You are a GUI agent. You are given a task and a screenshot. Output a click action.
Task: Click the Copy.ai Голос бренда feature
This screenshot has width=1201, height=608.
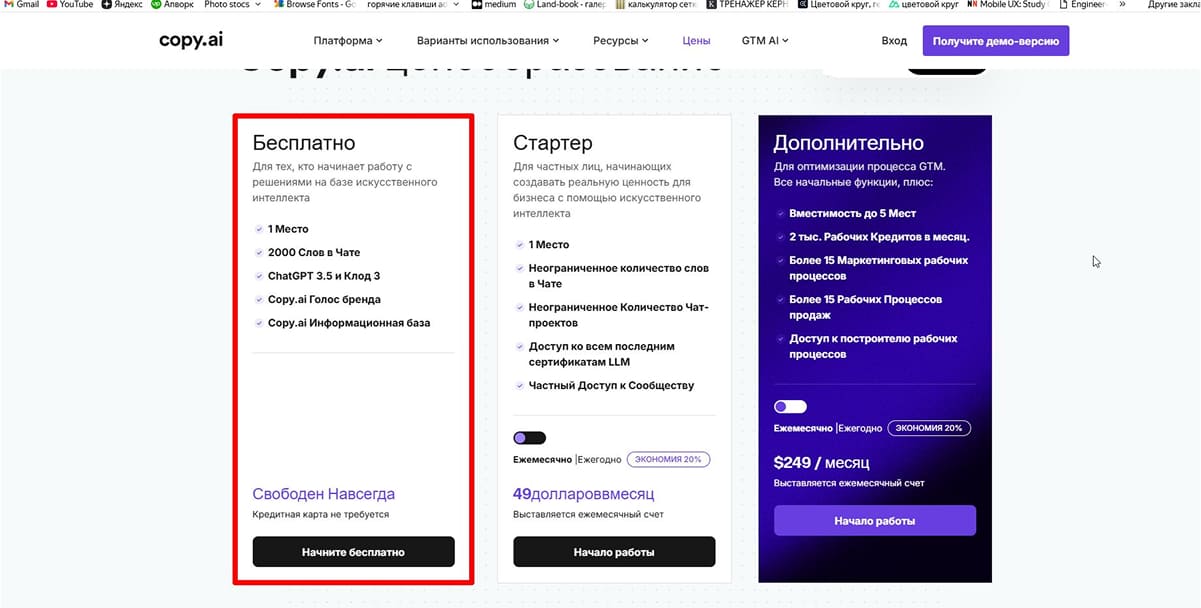324,299
